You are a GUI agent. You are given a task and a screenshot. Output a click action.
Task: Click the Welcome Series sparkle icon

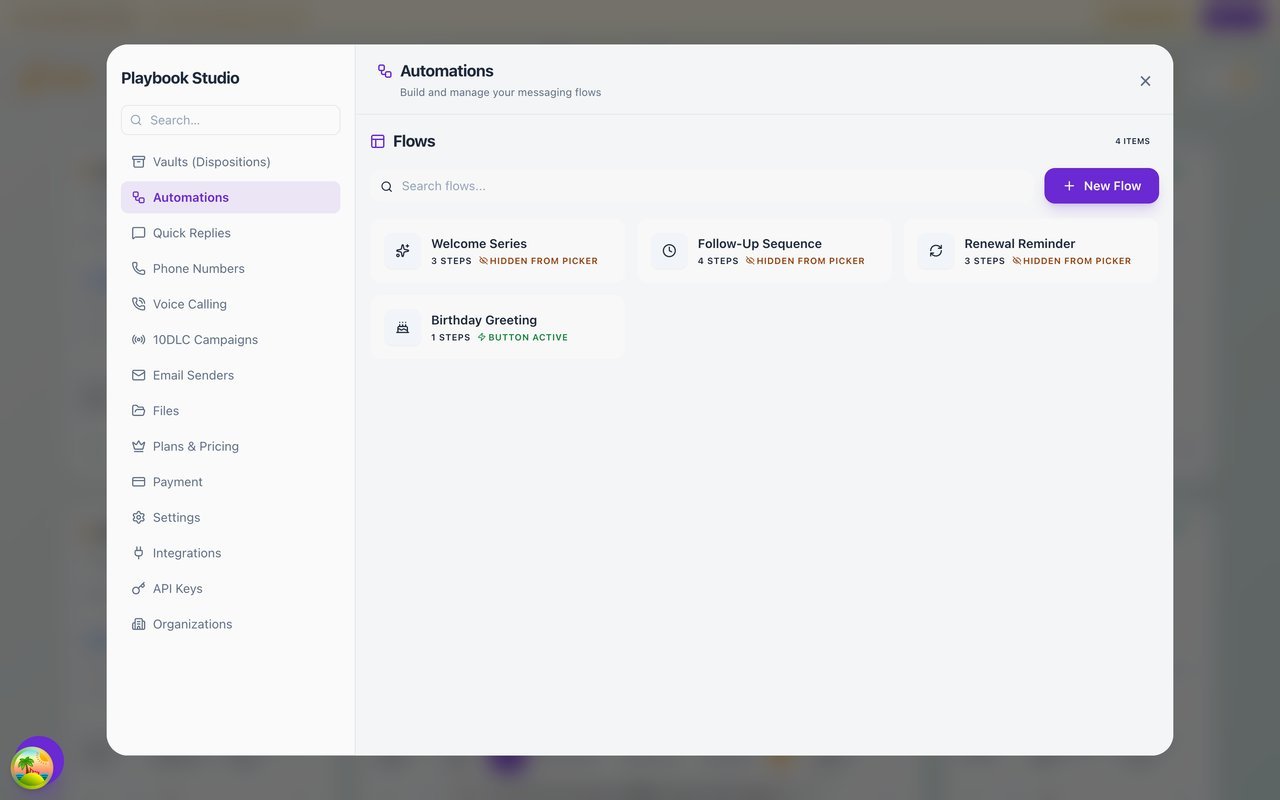pyautogui.click(x=402, y=251)
